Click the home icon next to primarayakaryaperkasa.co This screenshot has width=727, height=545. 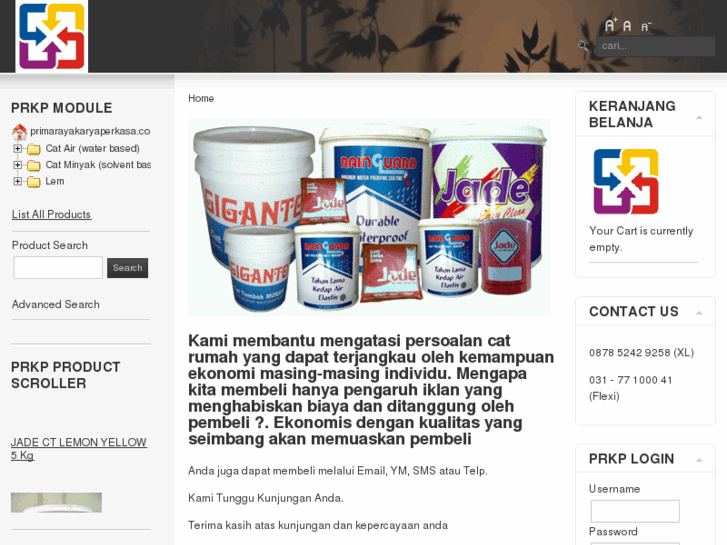coord(19,132)
